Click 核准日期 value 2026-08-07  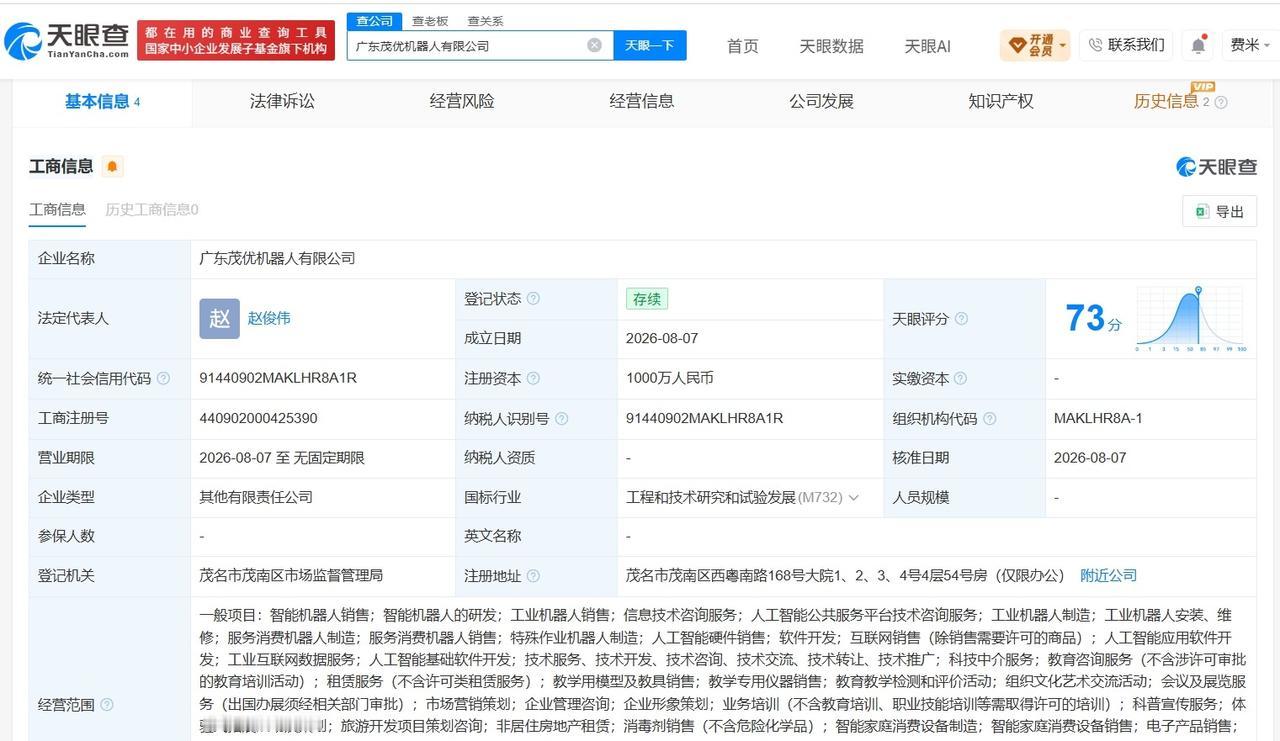click(1090, 458)
